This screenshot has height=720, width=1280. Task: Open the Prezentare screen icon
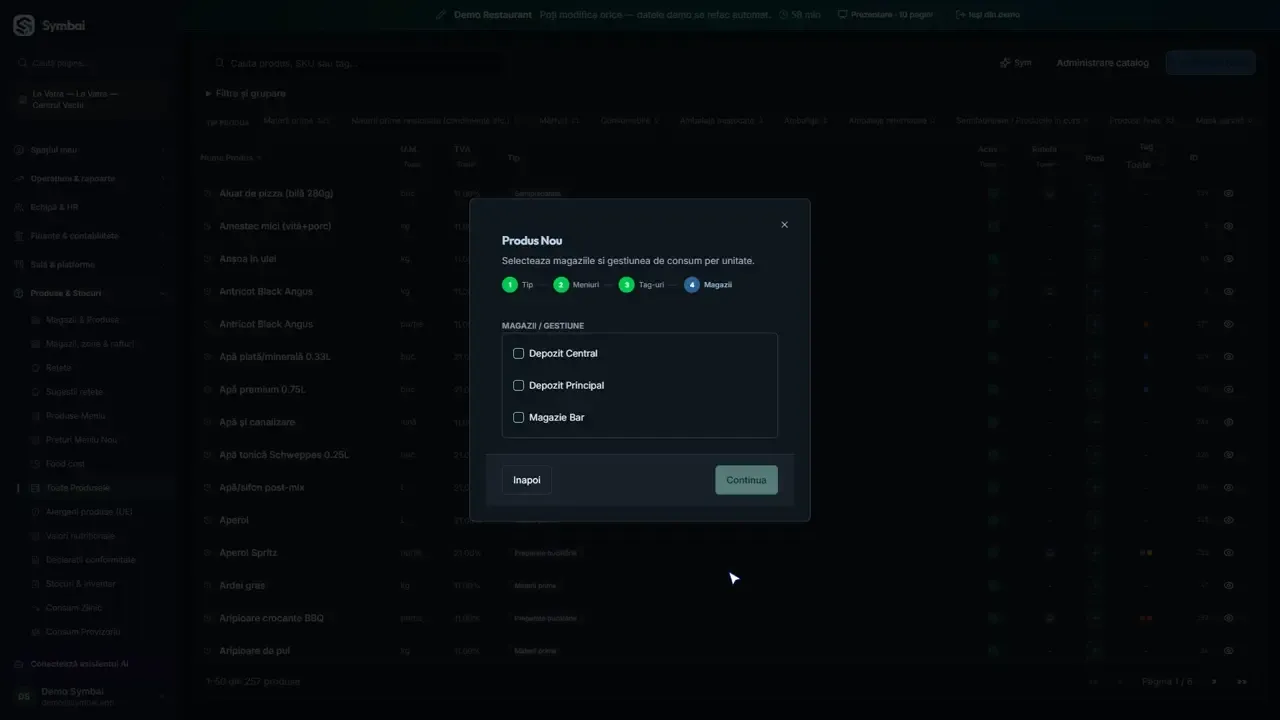coord(843,15)
